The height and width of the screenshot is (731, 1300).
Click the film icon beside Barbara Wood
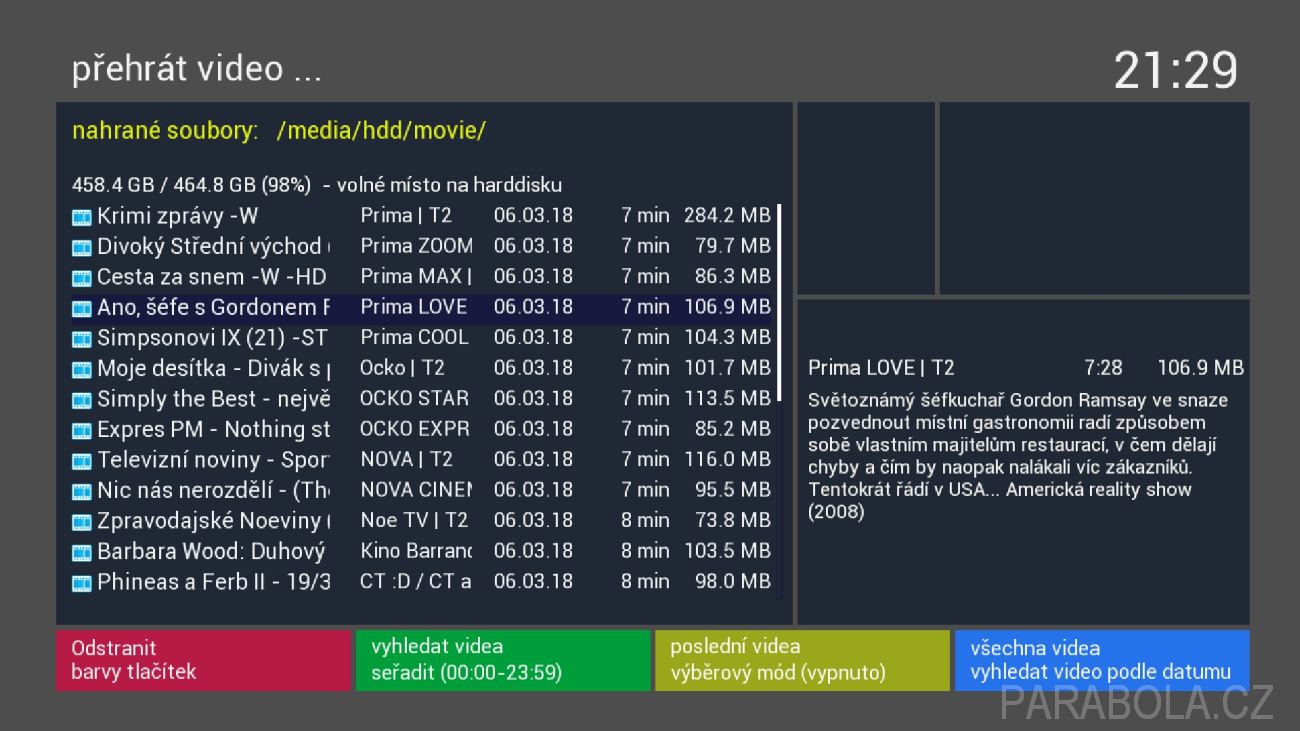click(x=81, y=552)
